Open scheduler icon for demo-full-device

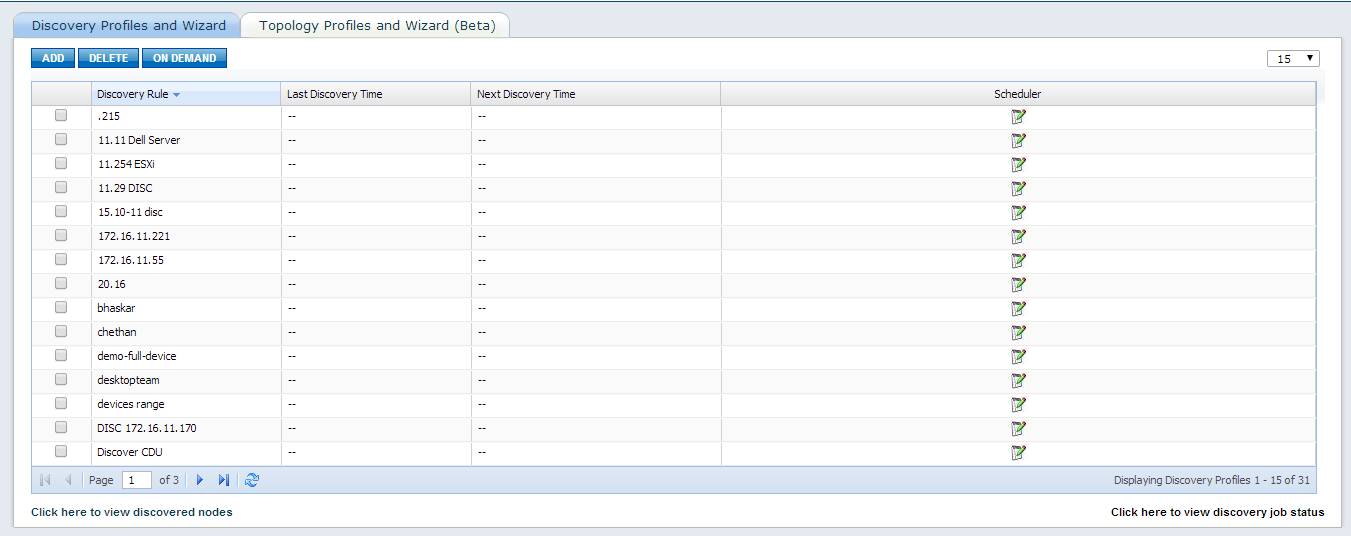pos(1018,357)
